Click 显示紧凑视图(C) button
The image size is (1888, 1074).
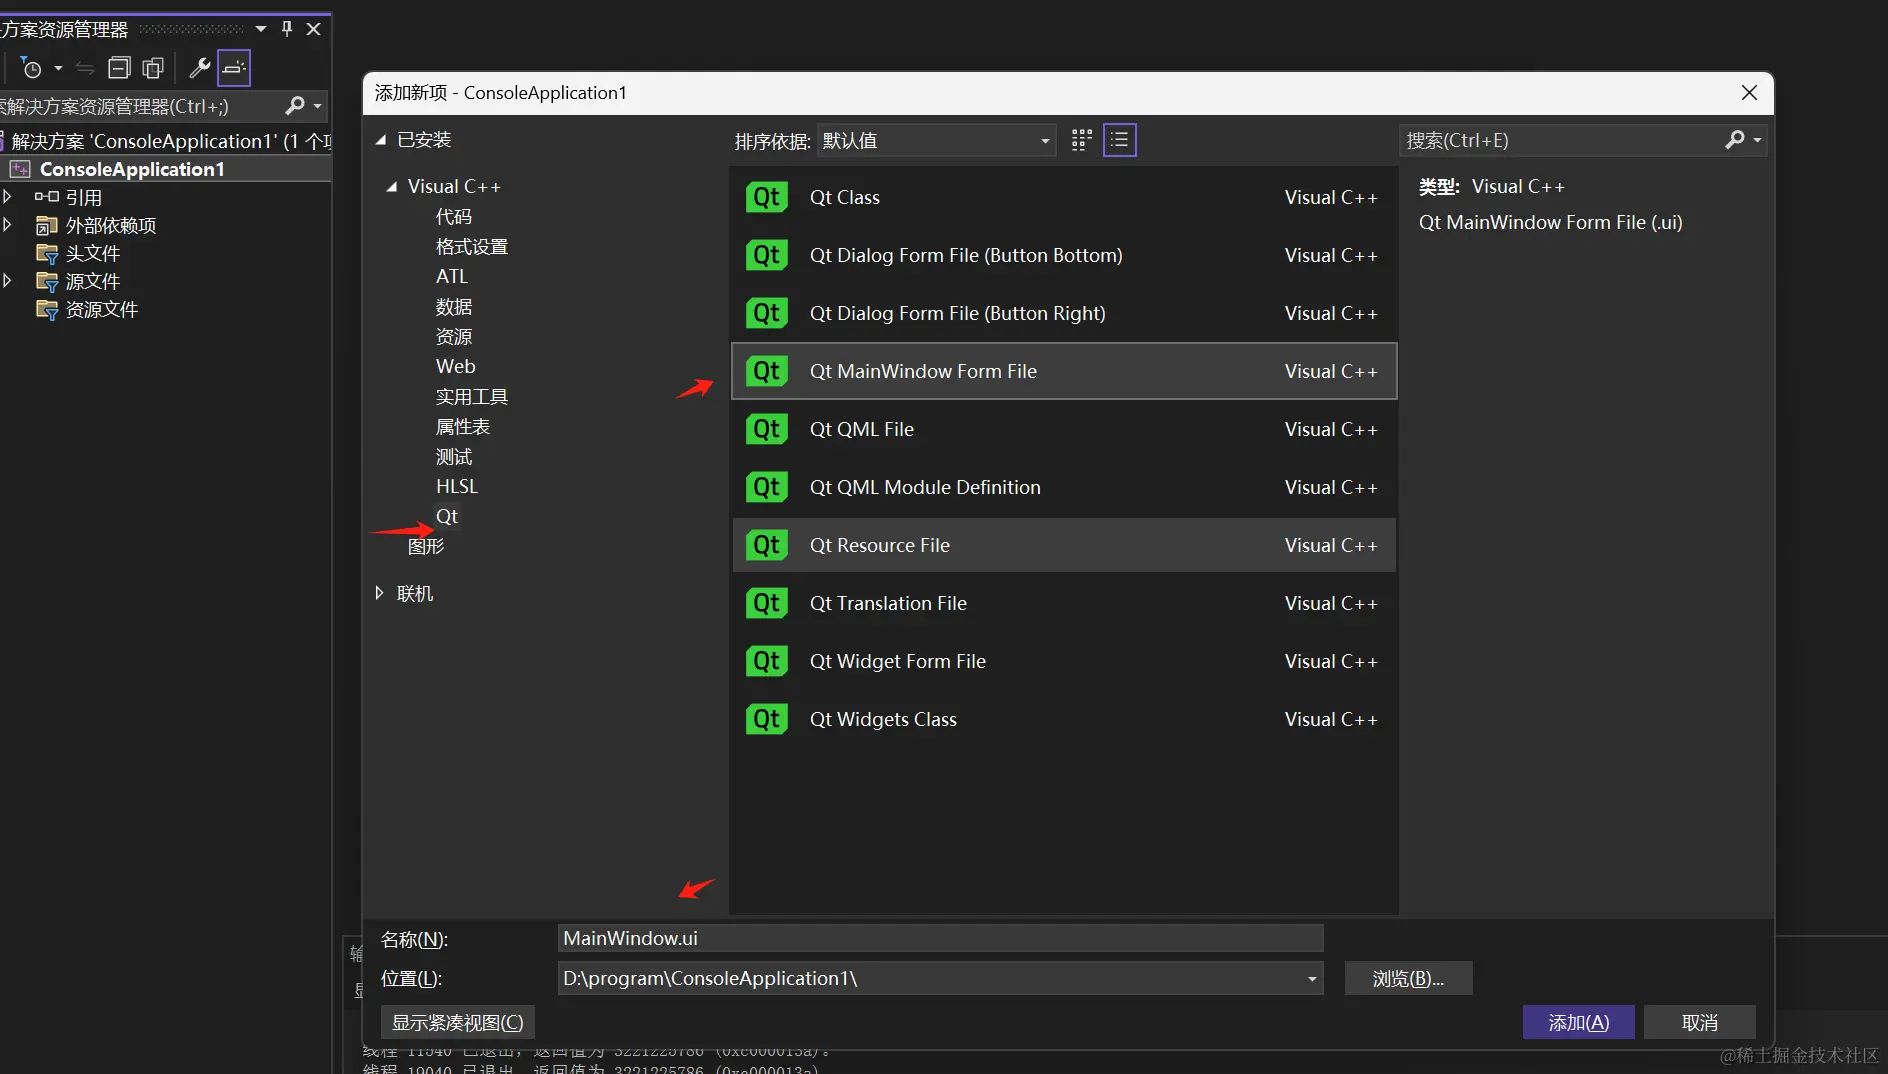pyautogui.click(x=458, y=1022)
